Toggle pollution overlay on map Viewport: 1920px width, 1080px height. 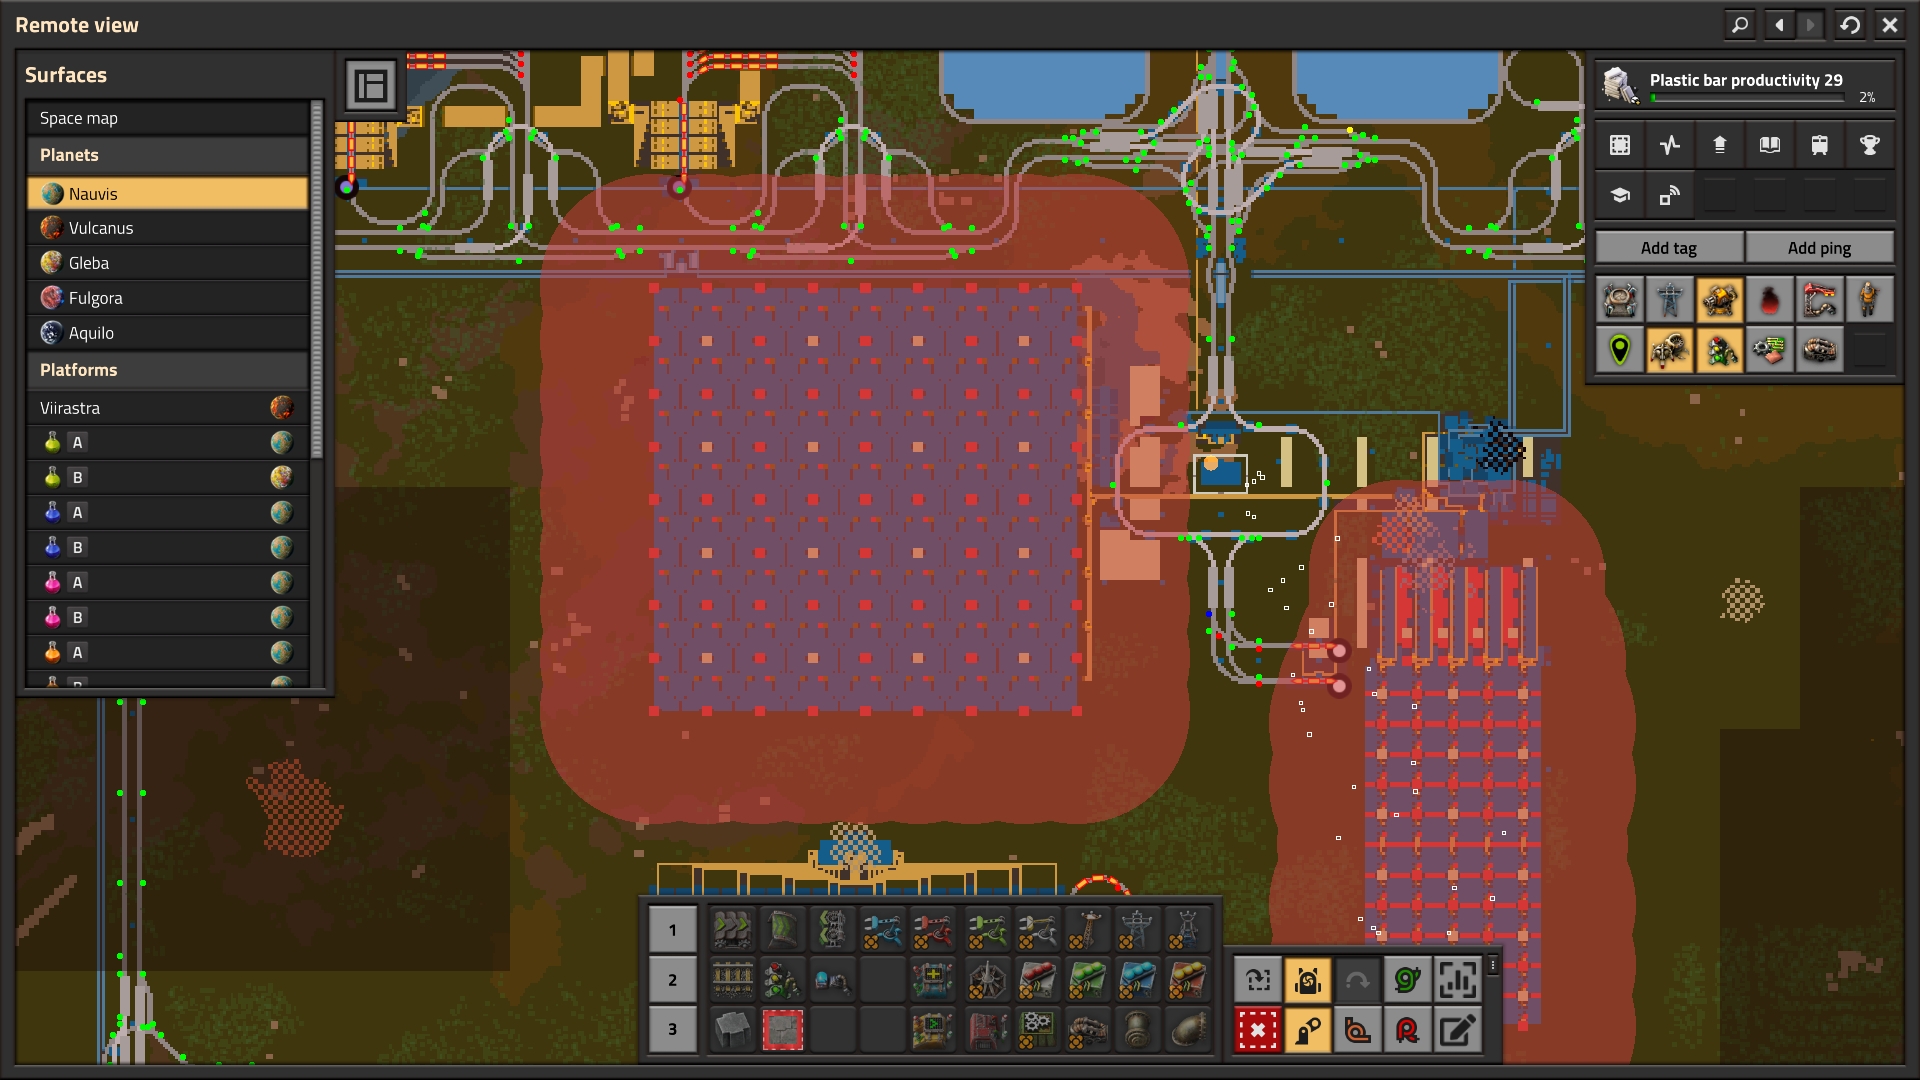[x=1770, y=300]
